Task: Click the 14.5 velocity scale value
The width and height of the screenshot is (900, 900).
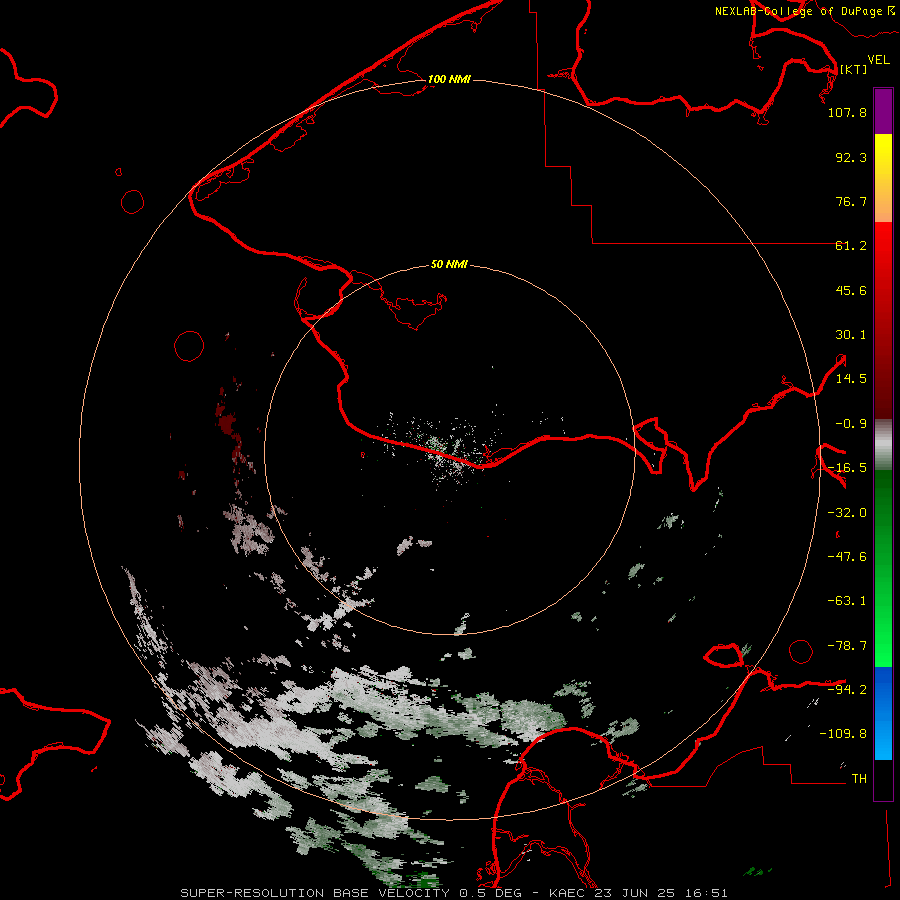Action: pos(851,379)
